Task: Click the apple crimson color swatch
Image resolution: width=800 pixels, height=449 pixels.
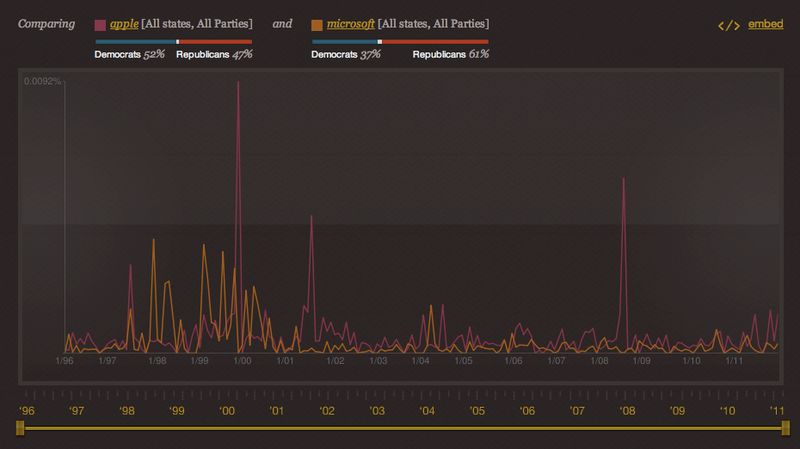Action: 100,25
